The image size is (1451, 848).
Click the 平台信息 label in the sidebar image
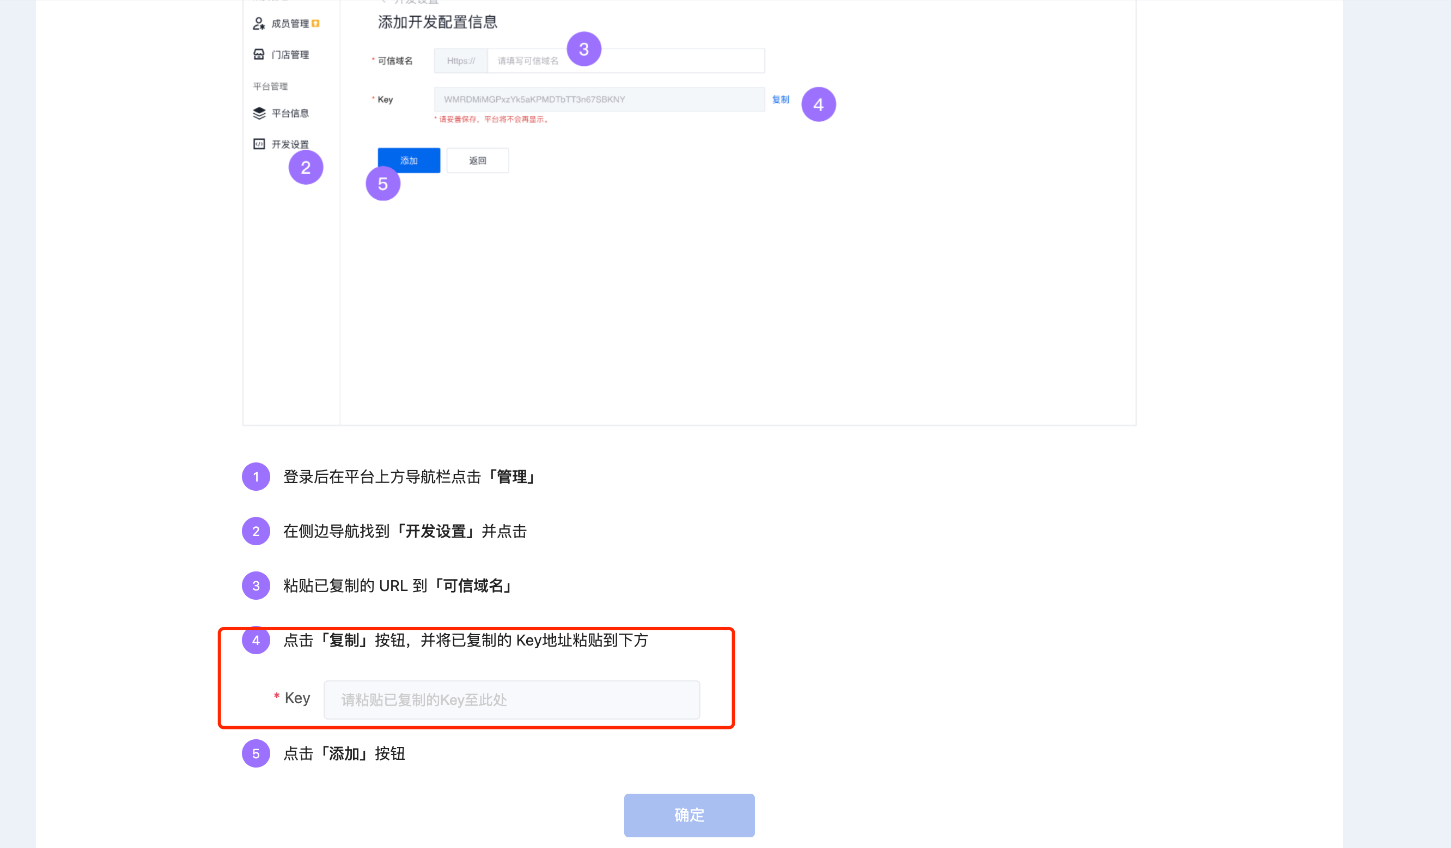pyautogui.click(x=290, y=113)
